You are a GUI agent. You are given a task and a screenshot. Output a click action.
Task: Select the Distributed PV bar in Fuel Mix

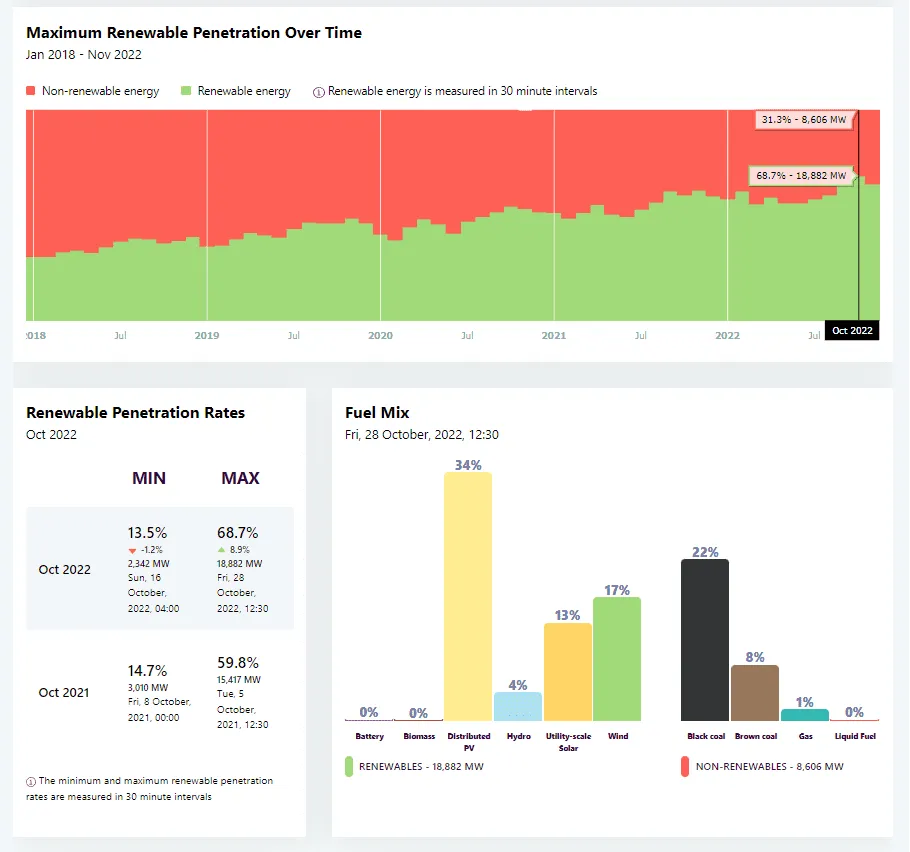click(x=468, y=595)
